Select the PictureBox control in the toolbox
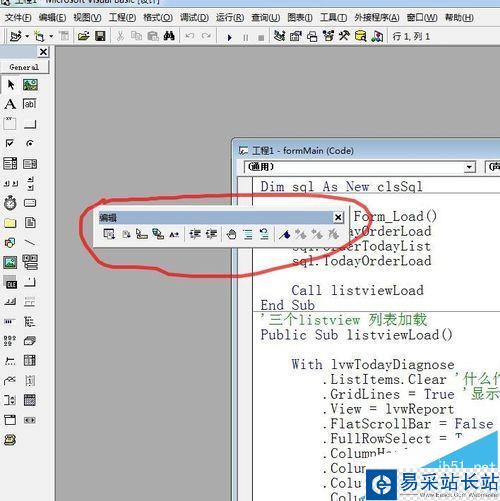This screenshot has width=500, height=501. 30,85
